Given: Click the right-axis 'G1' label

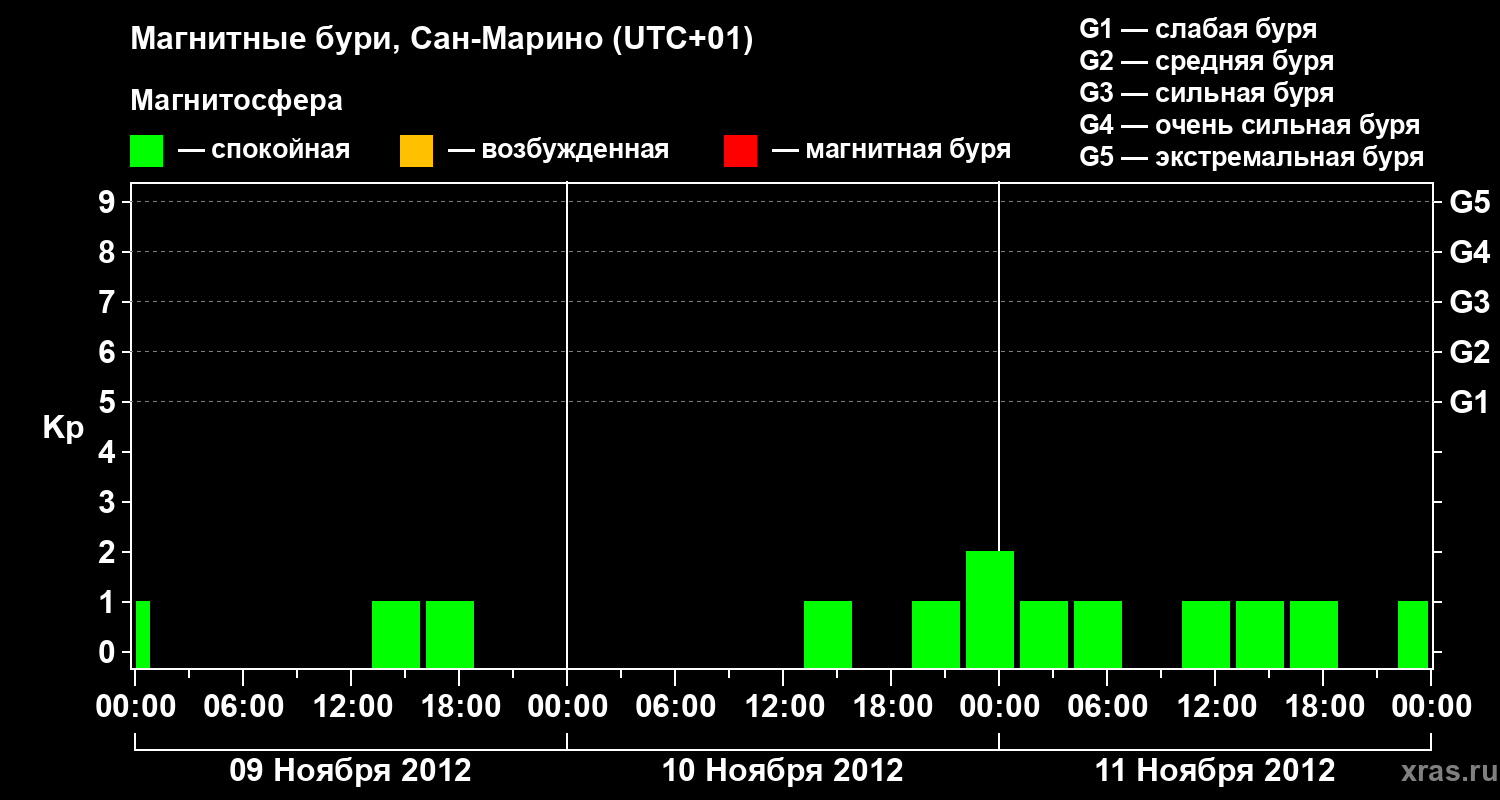Looking at the screenshot, I should pyautogui.click(x=1470, y=402).
